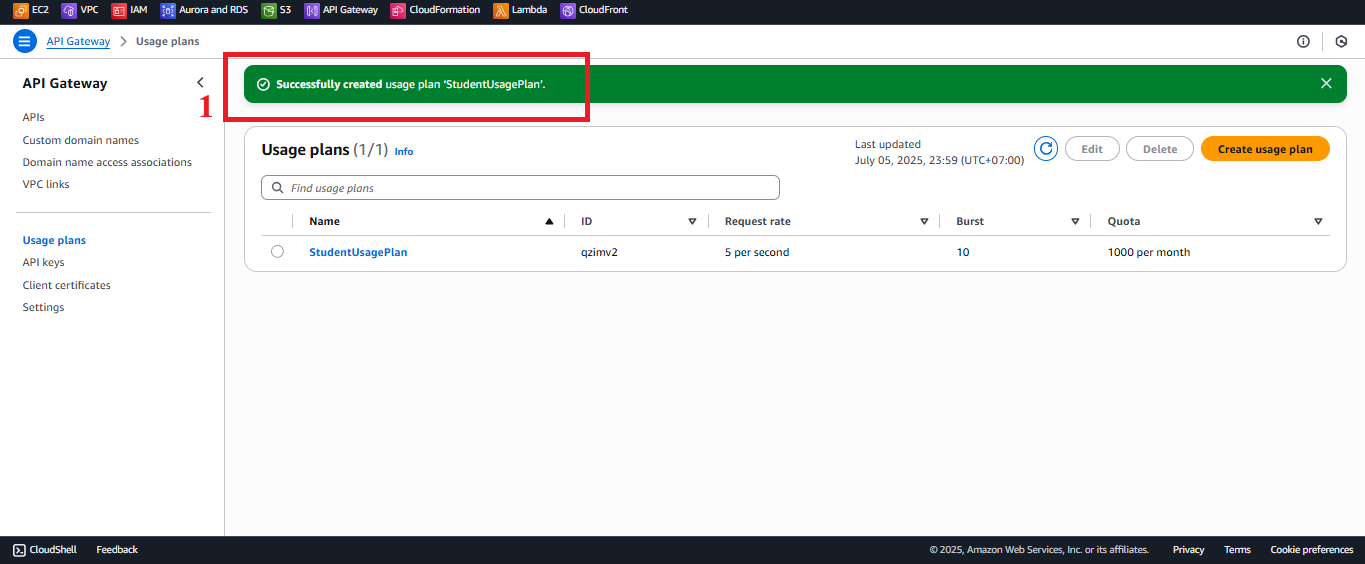Open VPC links in the sidebar

coord(46,184)
